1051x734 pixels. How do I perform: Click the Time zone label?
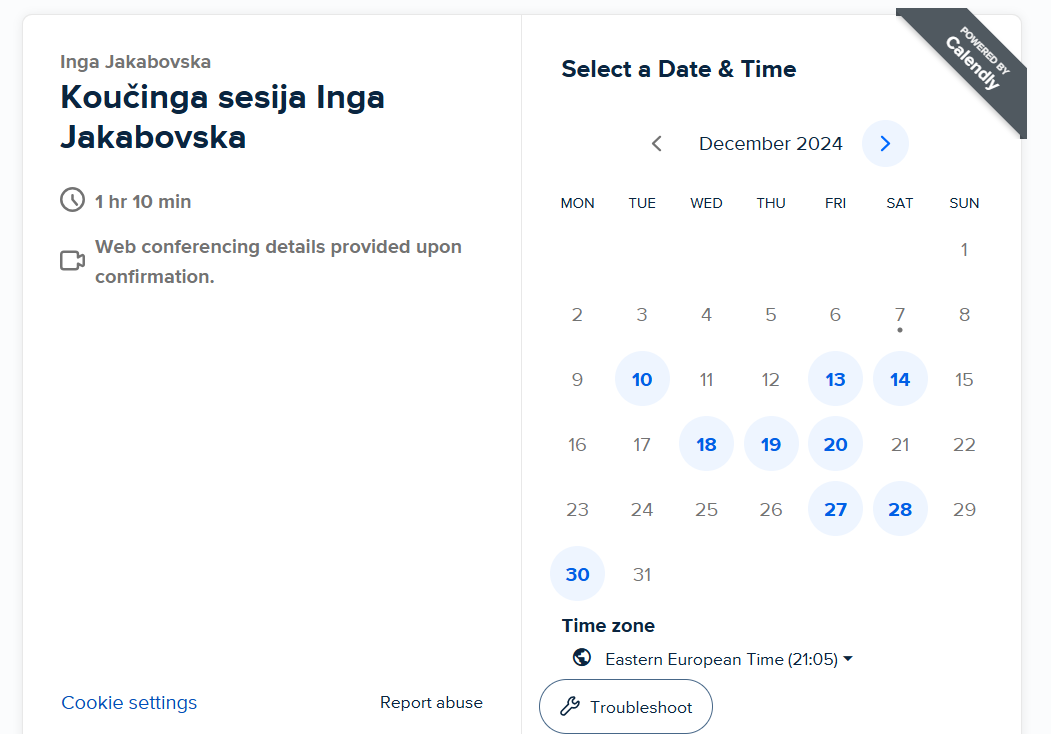coord(608,625)
